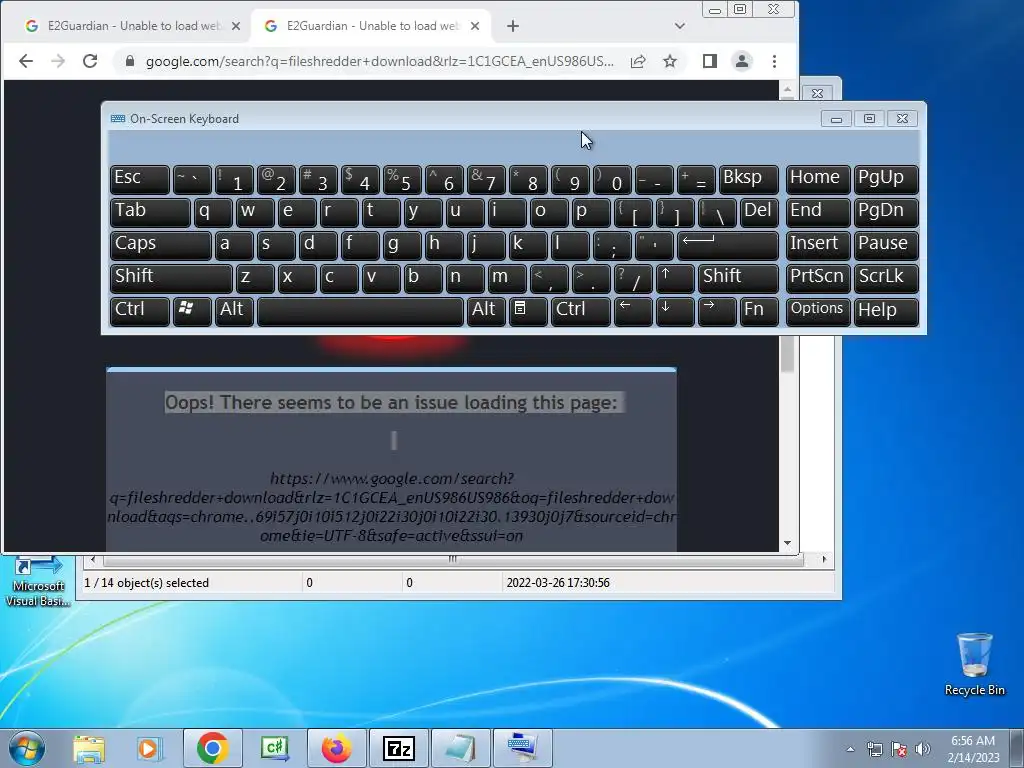Viewport: 1024px width, 768px height.
Task: Click the context menu key on keyboard
Action: [528, 311]
